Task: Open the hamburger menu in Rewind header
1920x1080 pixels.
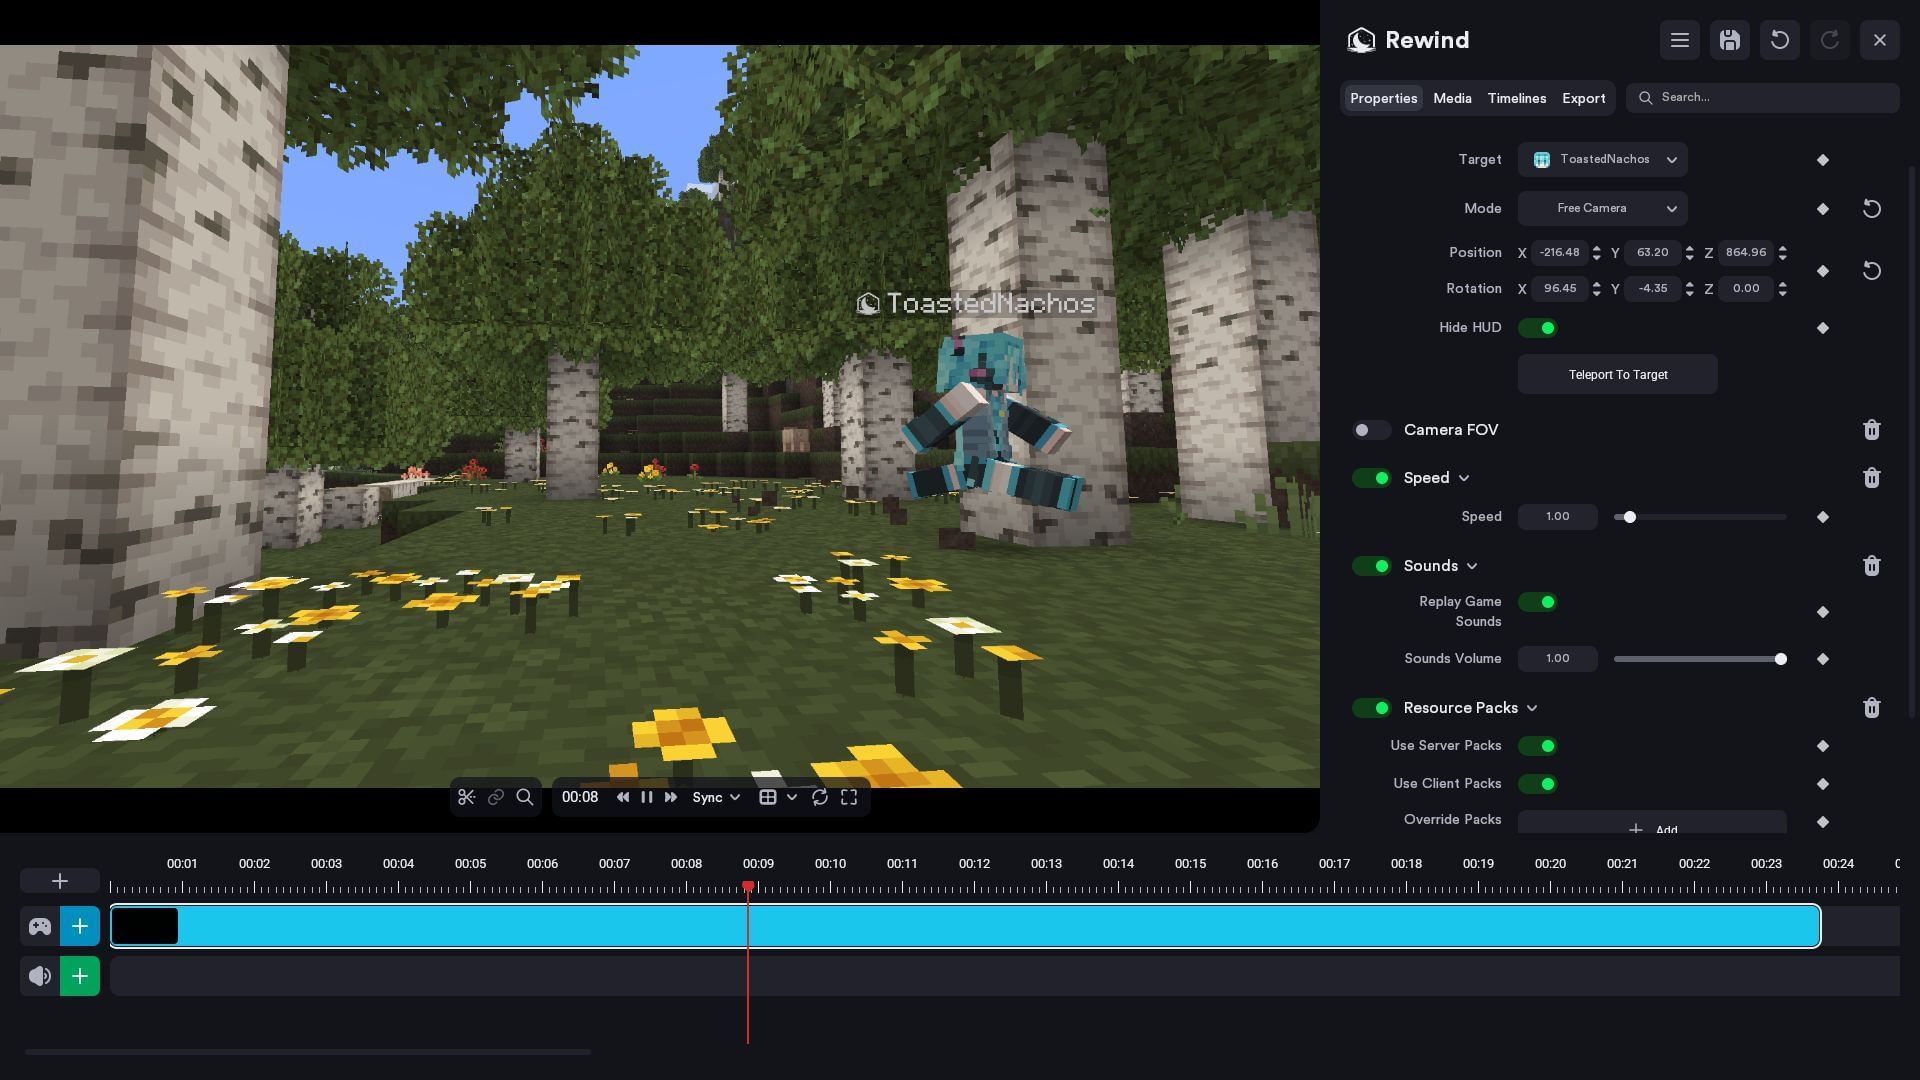Action: tap(1680, 40)
